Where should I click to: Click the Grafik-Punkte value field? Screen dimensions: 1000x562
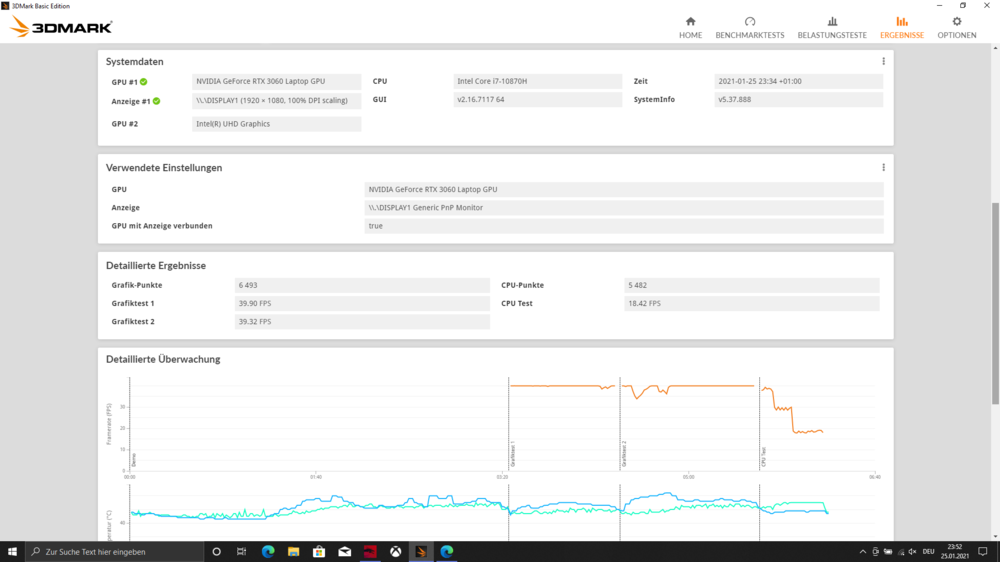tap(361, 285)
